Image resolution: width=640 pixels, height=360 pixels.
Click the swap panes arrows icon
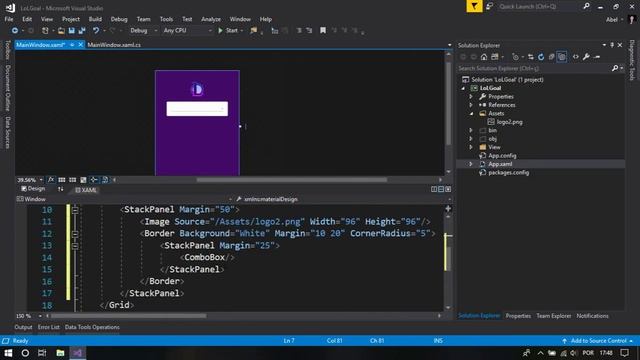60,189
